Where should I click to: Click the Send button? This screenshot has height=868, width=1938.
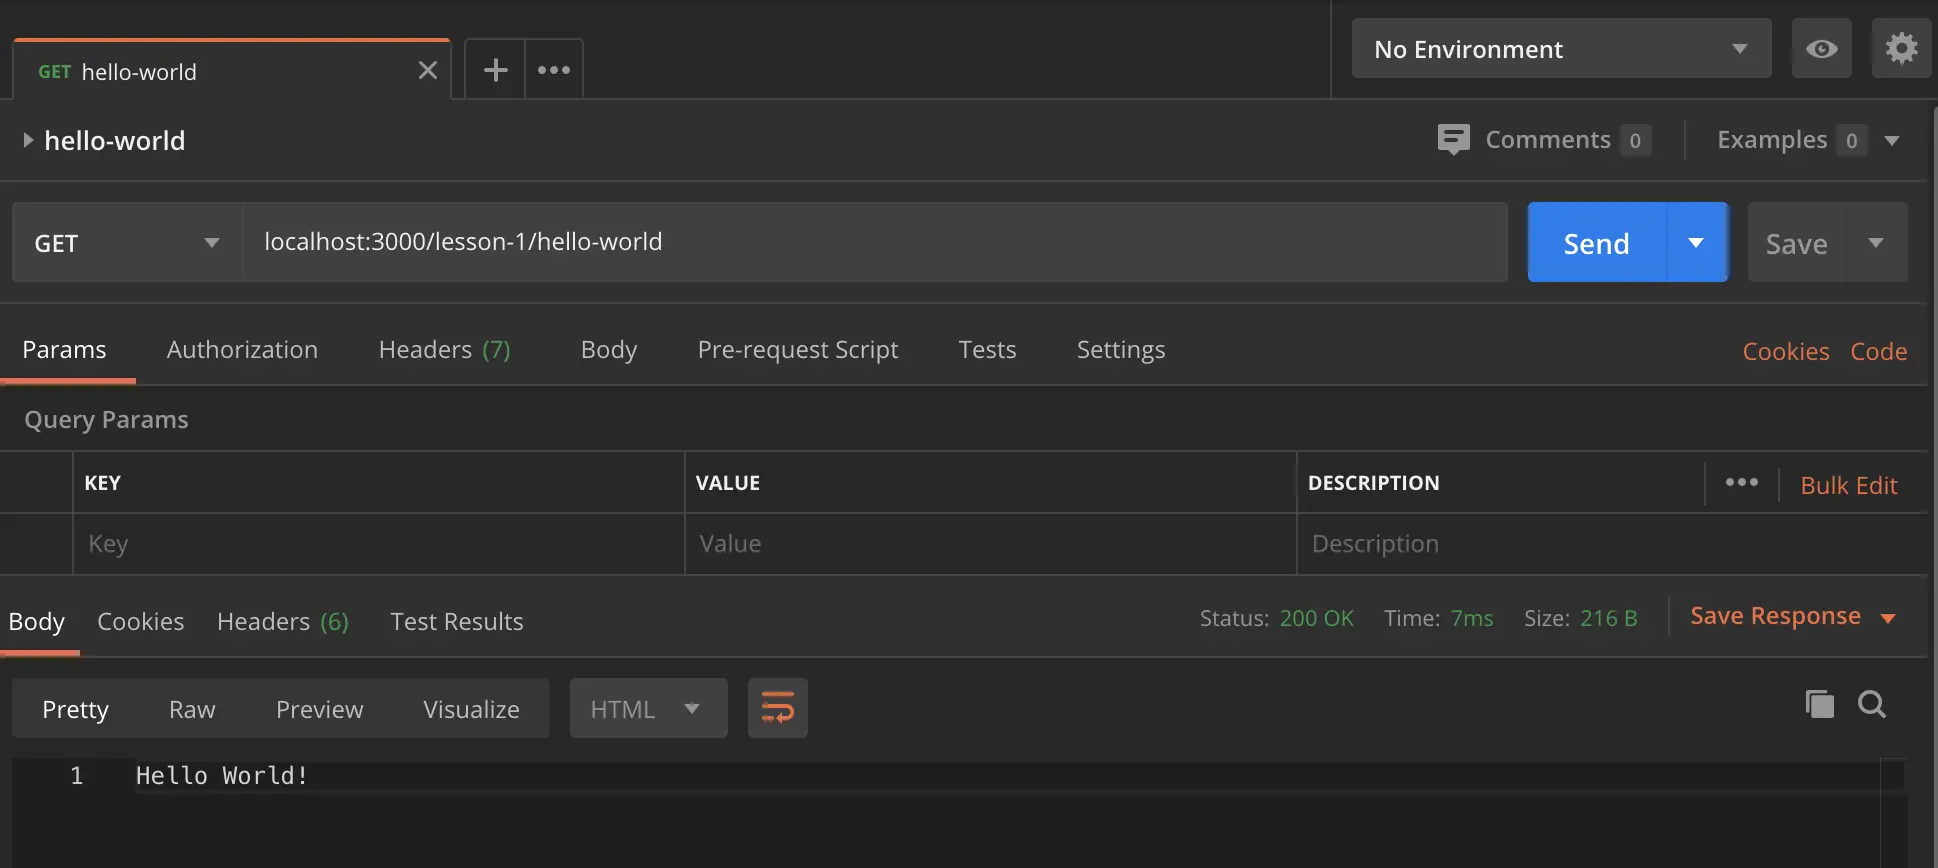click(x=1596, y=243)
